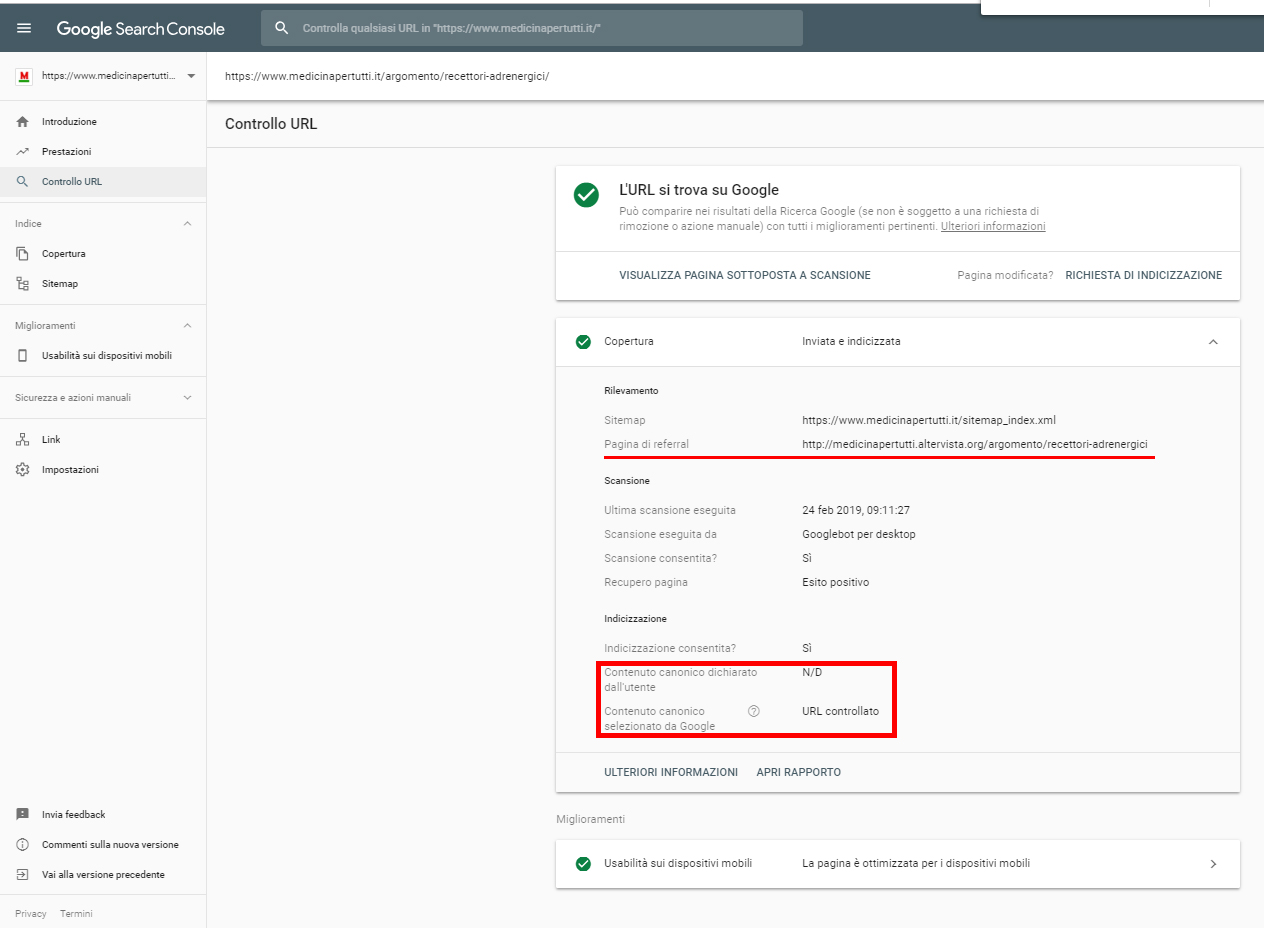Click the search magnifier icon in URL bar

click(282, 28)
